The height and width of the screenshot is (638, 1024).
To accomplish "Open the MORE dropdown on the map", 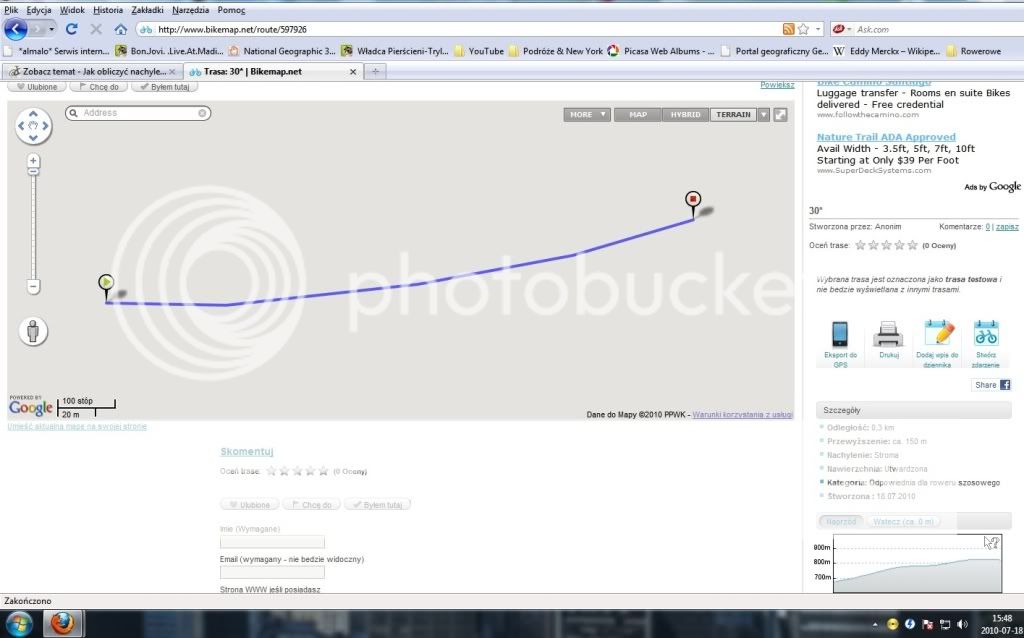I will pyautogui.click(x=586, y=115).
